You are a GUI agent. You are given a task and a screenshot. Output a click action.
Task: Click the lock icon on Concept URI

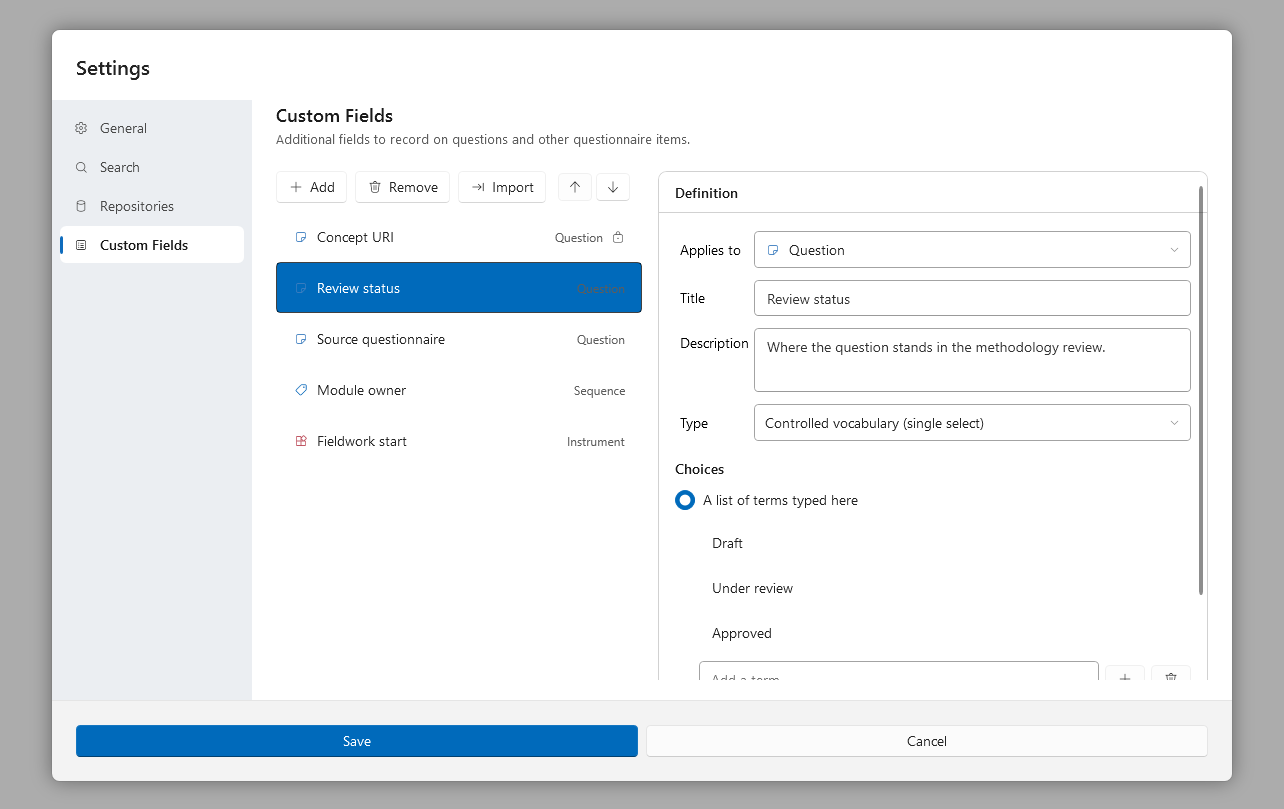coord(618,238)
